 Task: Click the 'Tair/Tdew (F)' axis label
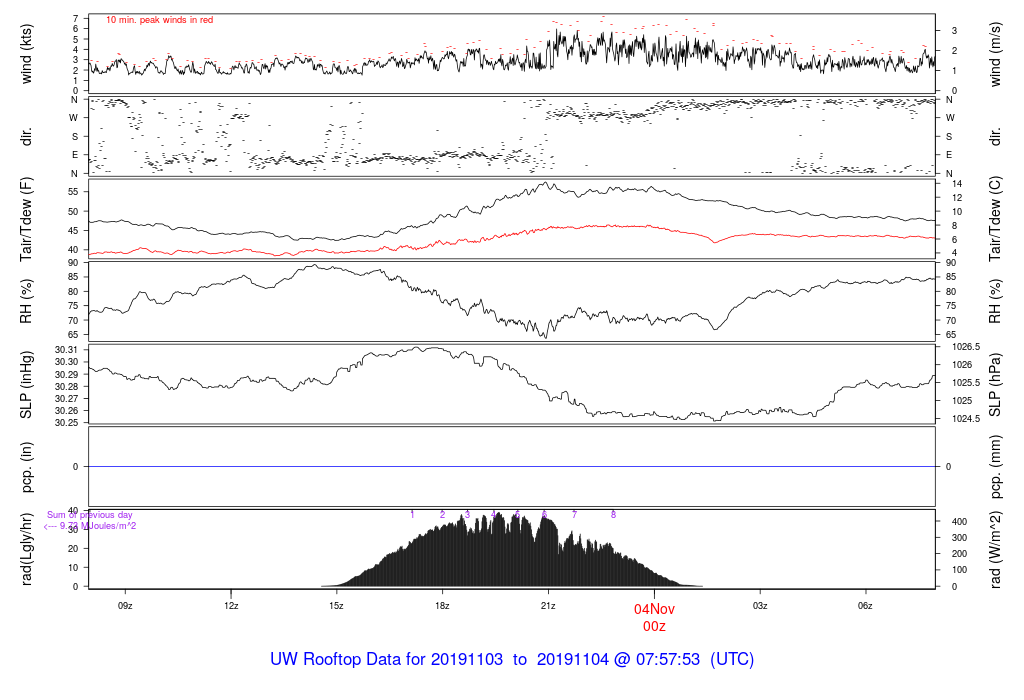[26, 219]
